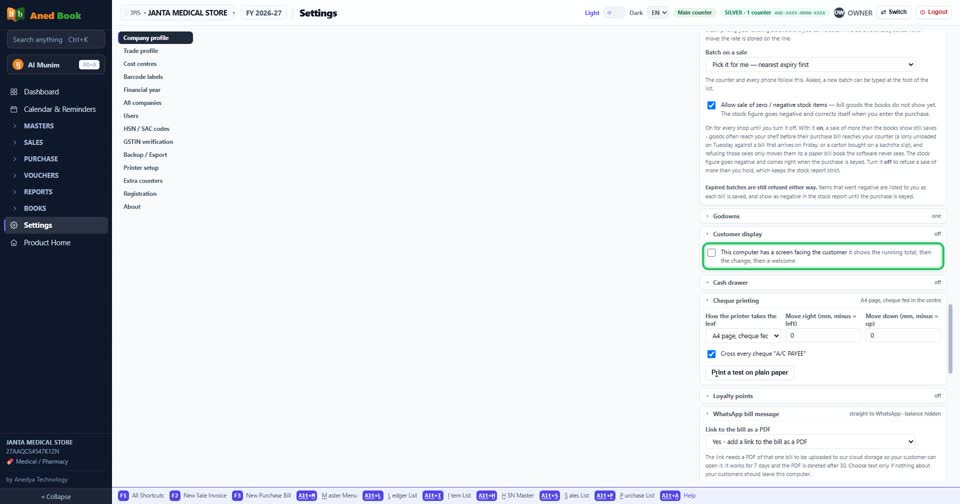Uncheck Allow sale of zero/negative stock items
The width and height of the screenshot is (960, 504).
711,105
